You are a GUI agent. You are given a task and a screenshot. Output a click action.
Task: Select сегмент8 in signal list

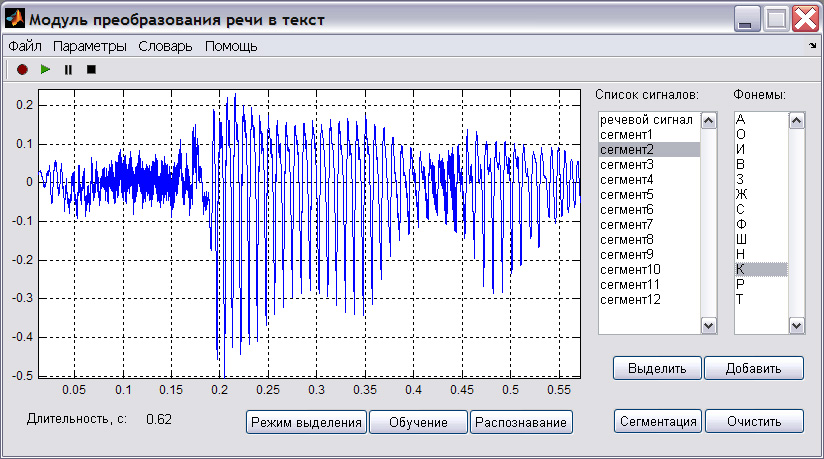pyautogui.click(x=650, y=240)
